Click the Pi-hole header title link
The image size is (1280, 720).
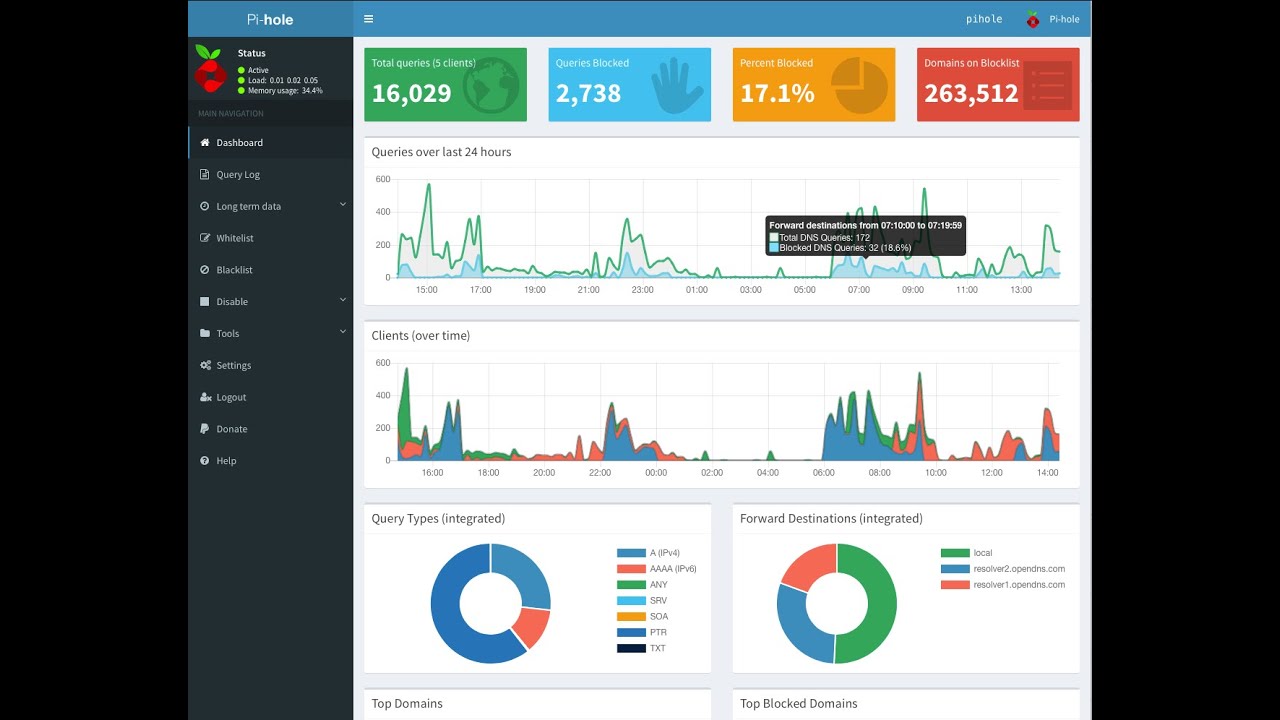coord(270,19)
